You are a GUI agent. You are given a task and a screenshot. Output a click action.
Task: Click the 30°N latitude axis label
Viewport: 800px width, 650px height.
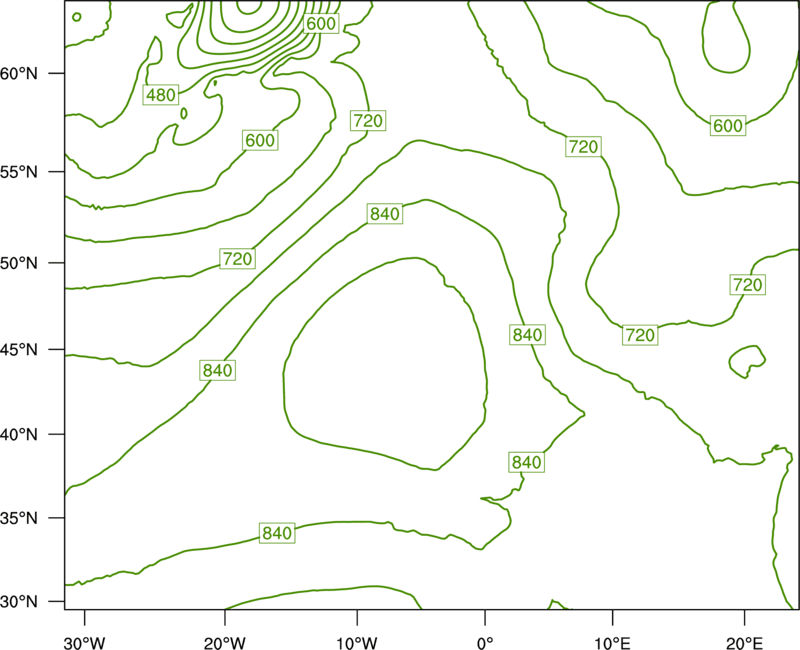19,602
